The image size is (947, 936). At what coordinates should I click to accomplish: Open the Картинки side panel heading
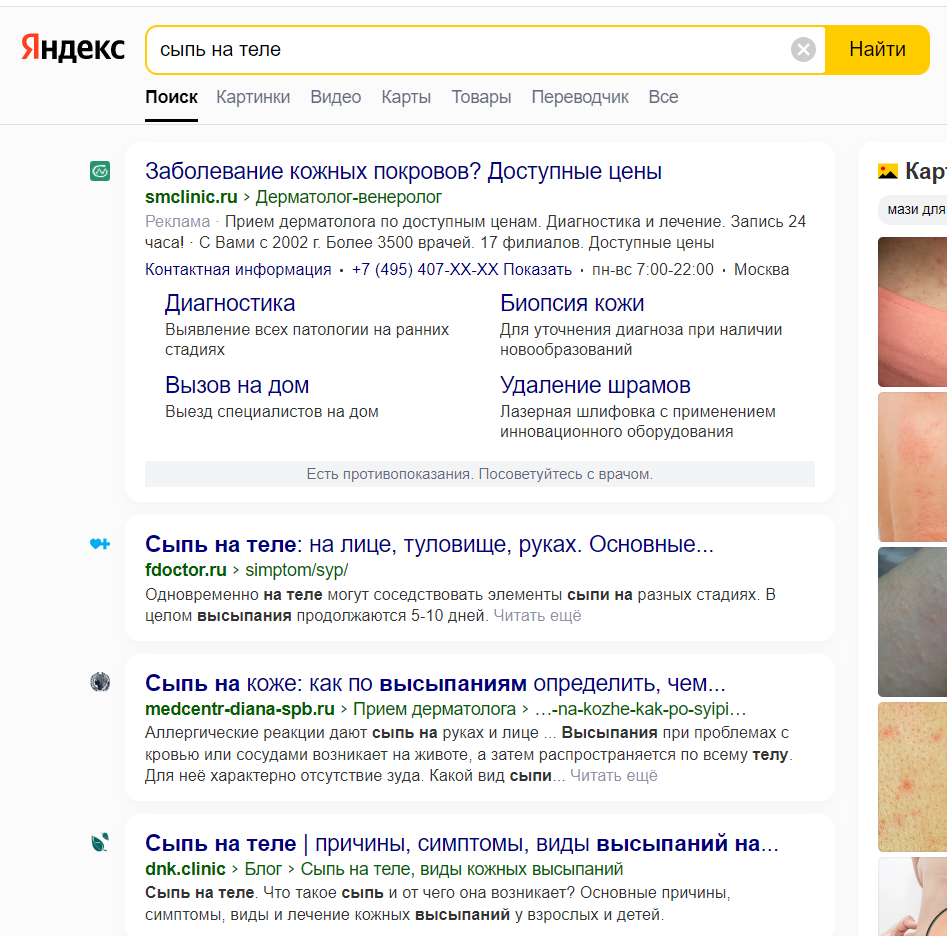(x=925, y=171)
